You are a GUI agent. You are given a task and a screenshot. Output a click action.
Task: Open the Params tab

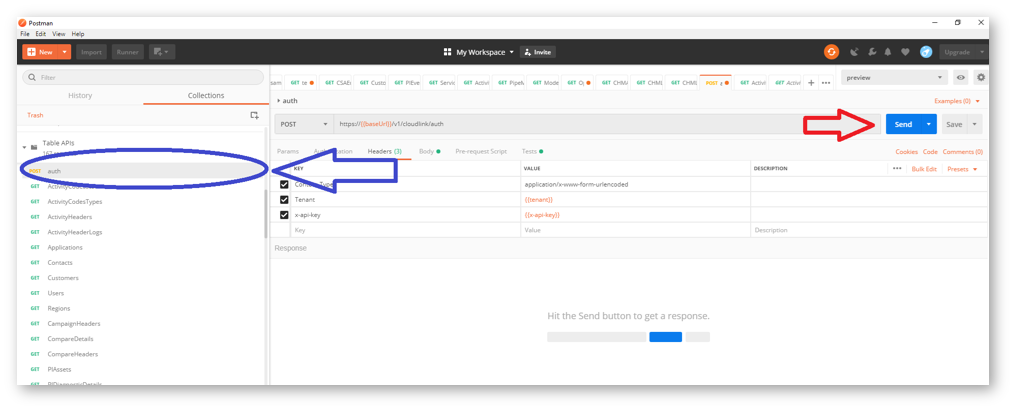(x=287, y=151)
